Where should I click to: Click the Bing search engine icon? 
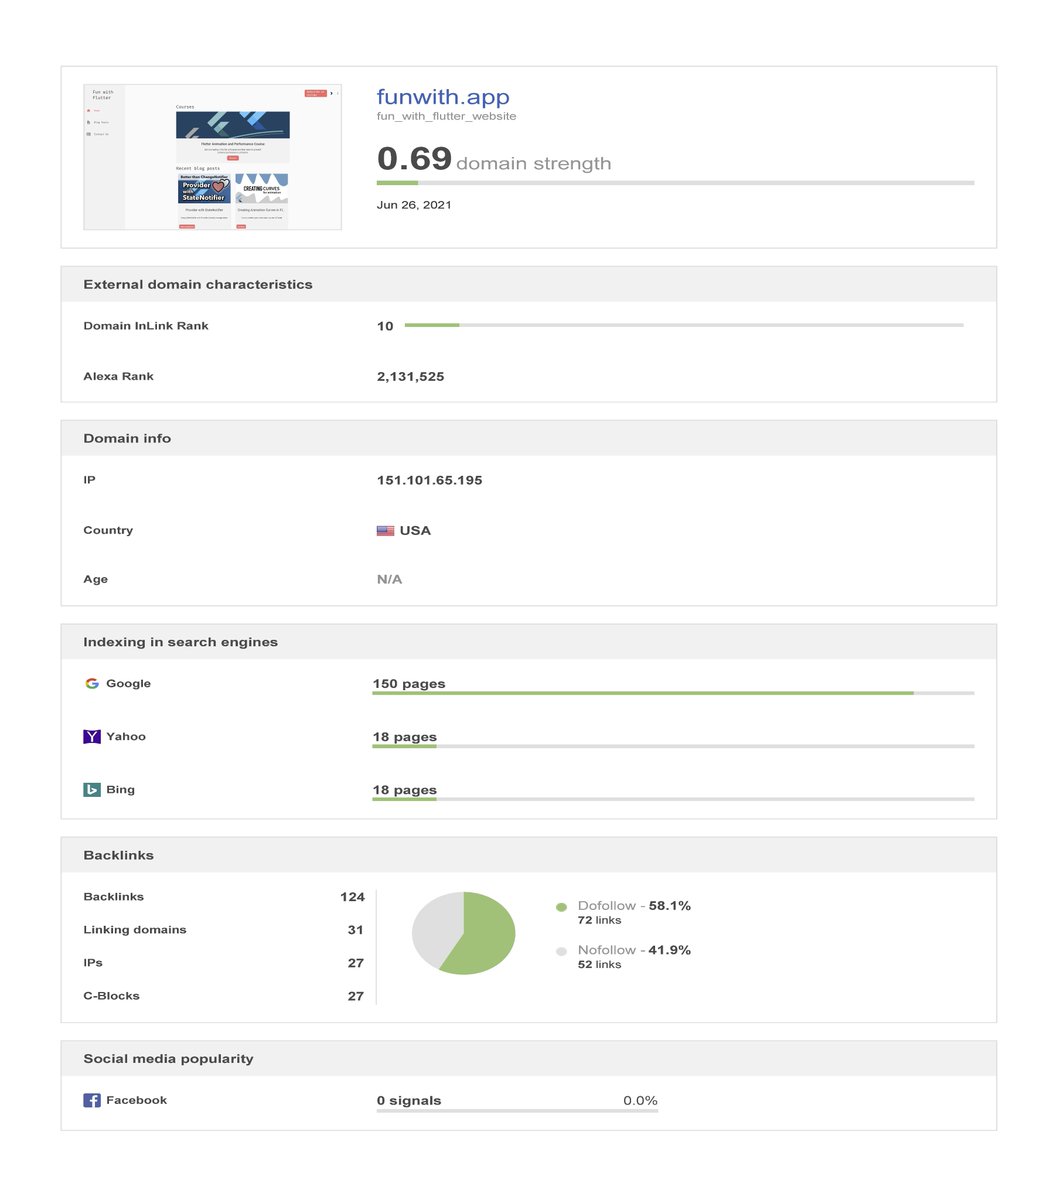point(91,789)
